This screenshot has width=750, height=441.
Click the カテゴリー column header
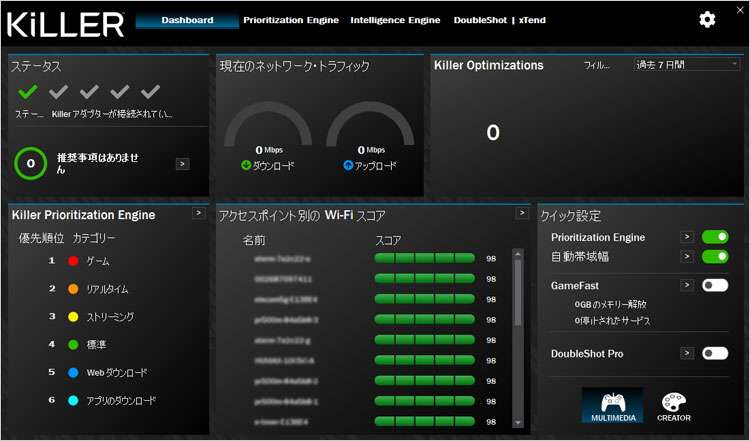94,238
